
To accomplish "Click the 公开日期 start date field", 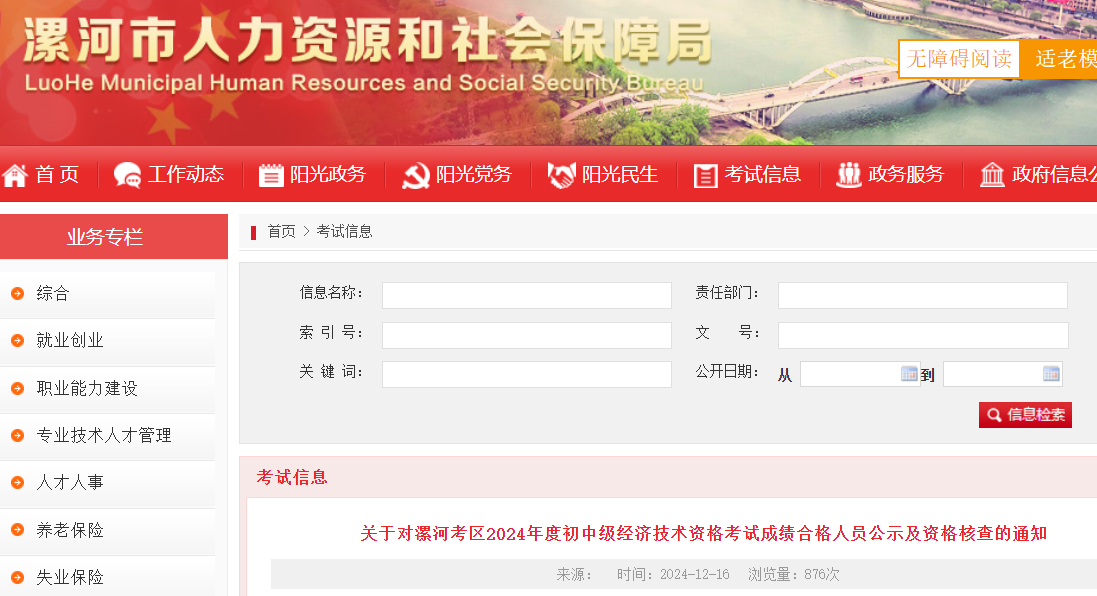I will tap(860, 374).
